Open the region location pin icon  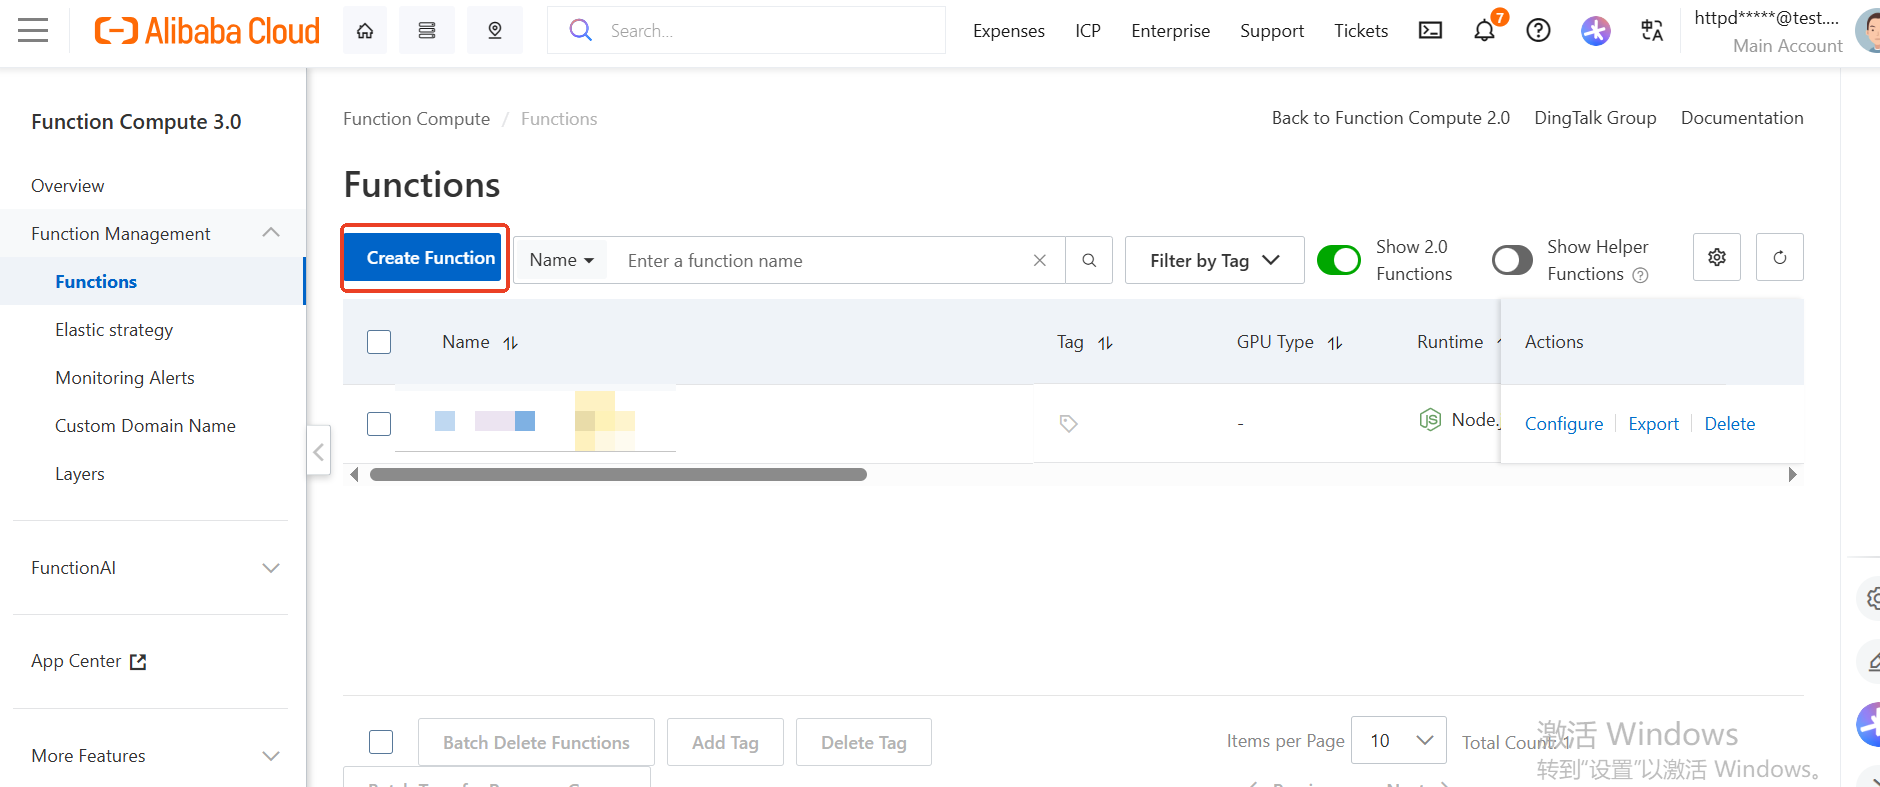(x=495, y=30)
